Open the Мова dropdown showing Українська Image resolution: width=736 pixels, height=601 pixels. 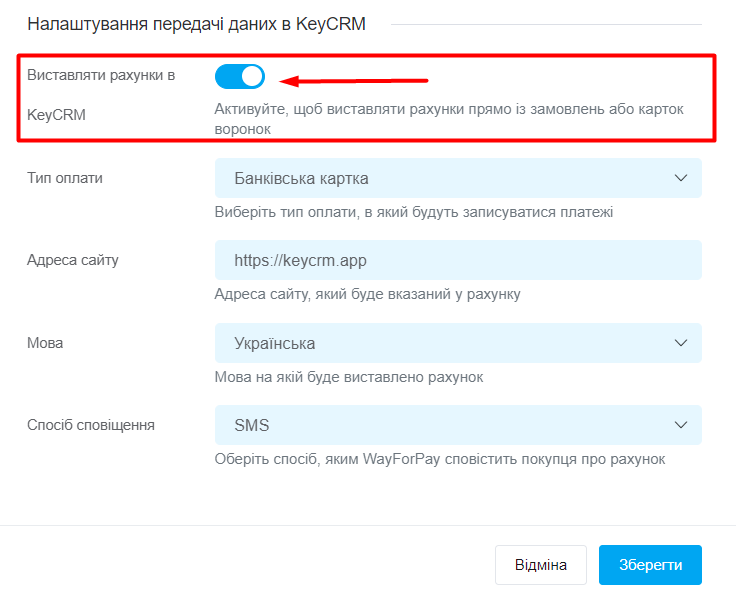458,343
